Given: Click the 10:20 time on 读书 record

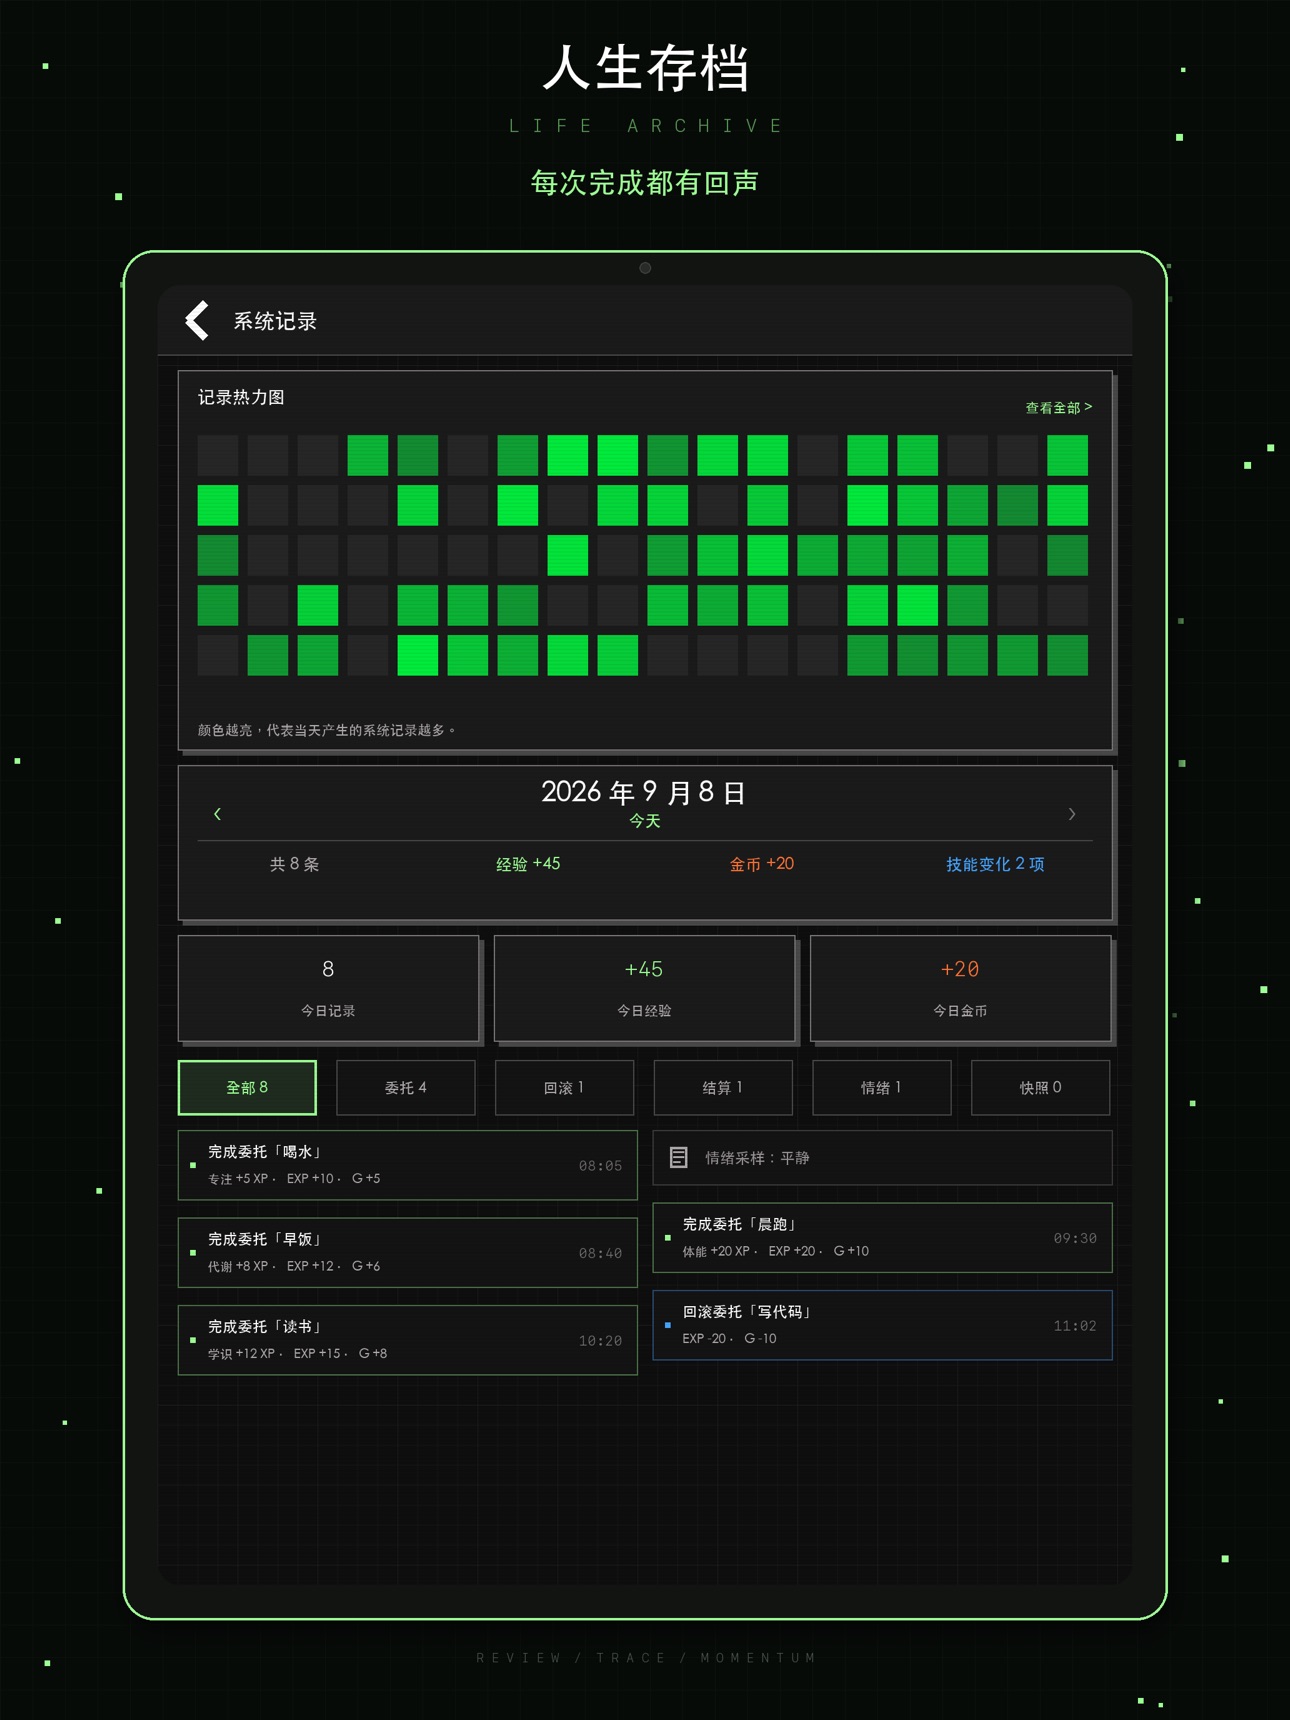Looking at the screenshot, I should 600,1341.
